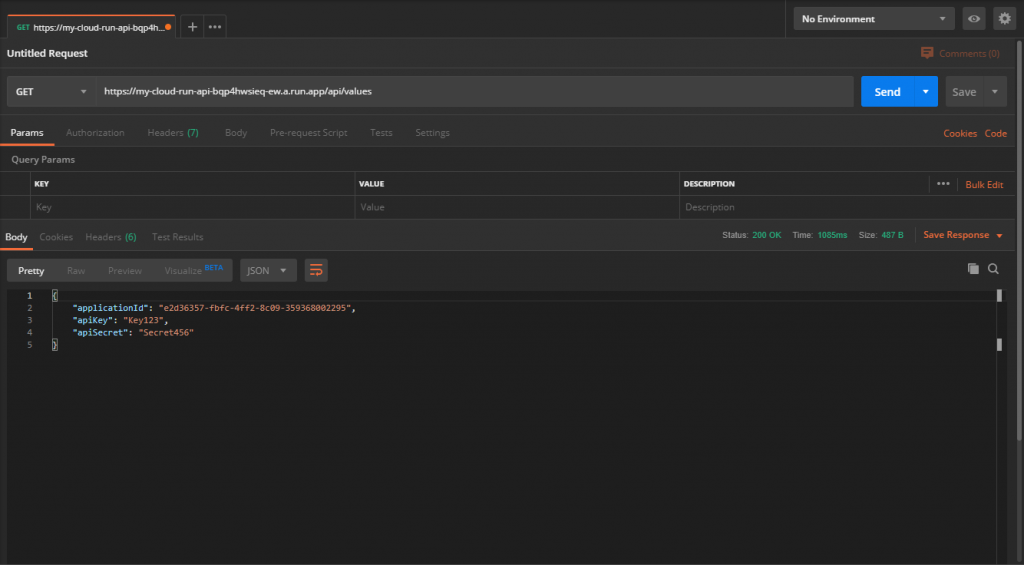Switch to the Params tab
Image resolution: width=1024 pixels, height=565 pixels.
[27, 133]
